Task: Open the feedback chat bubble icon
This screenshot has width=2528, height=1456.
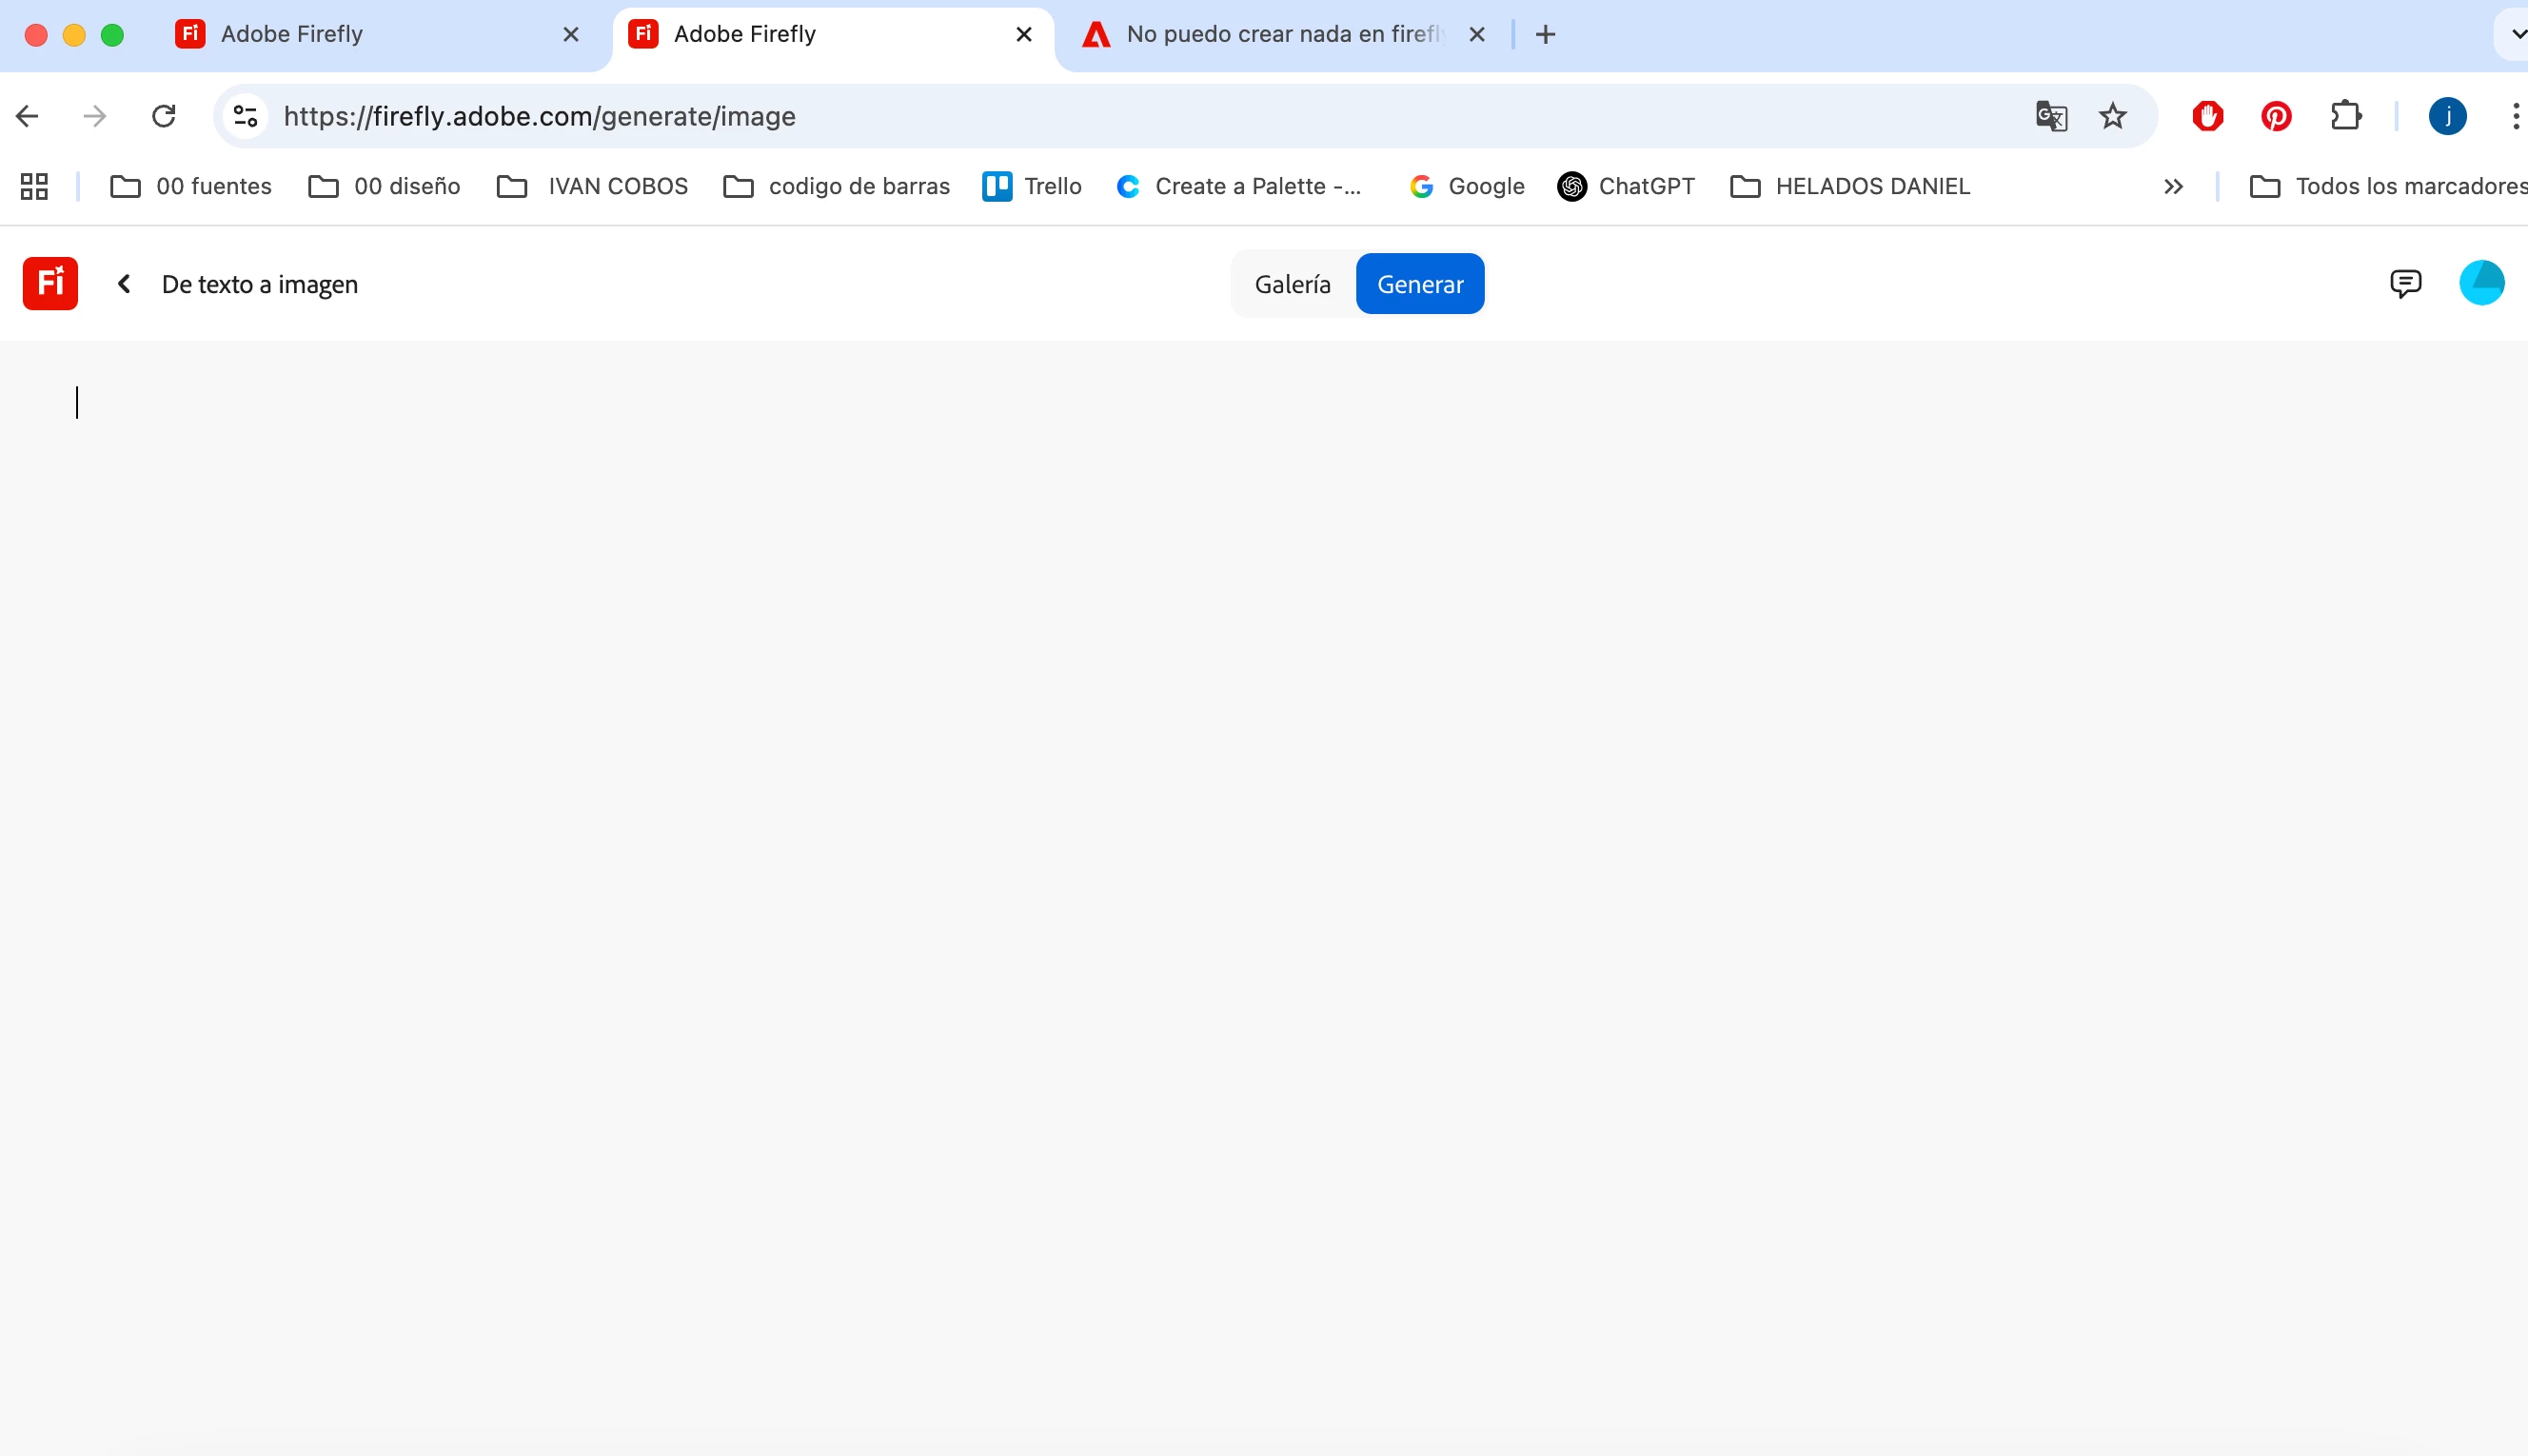Action: point(2405,284)
